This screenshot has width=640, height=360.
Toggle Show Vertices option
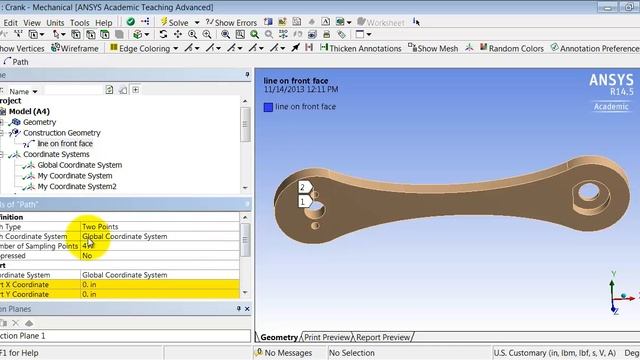click(x=22, y=48)
